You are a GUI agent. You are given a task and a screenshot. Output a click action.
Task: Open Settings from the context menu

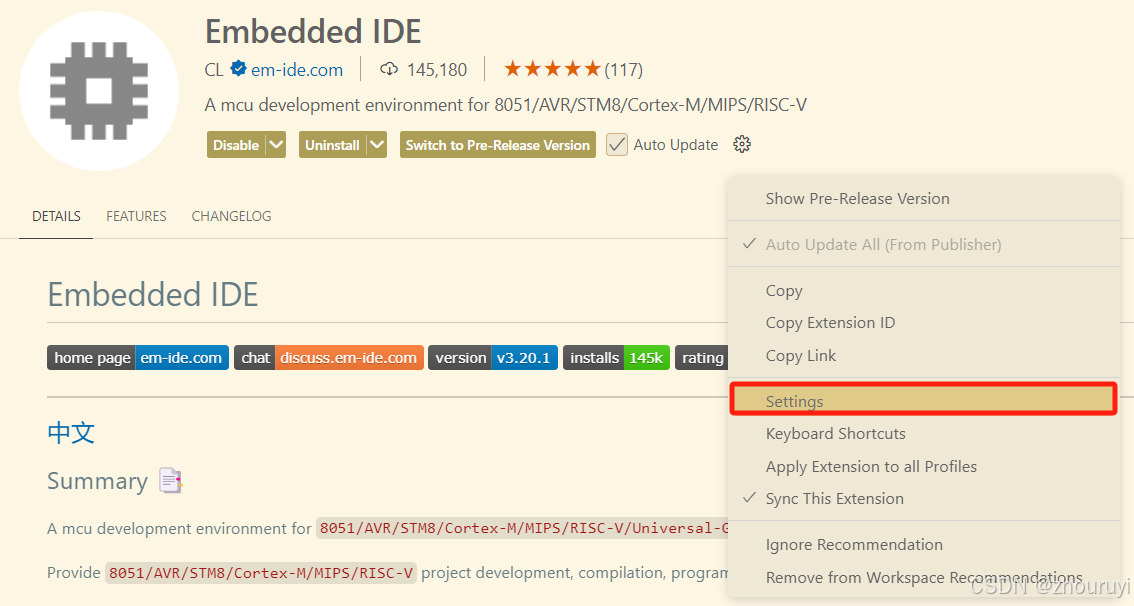(x=924, y=400)
